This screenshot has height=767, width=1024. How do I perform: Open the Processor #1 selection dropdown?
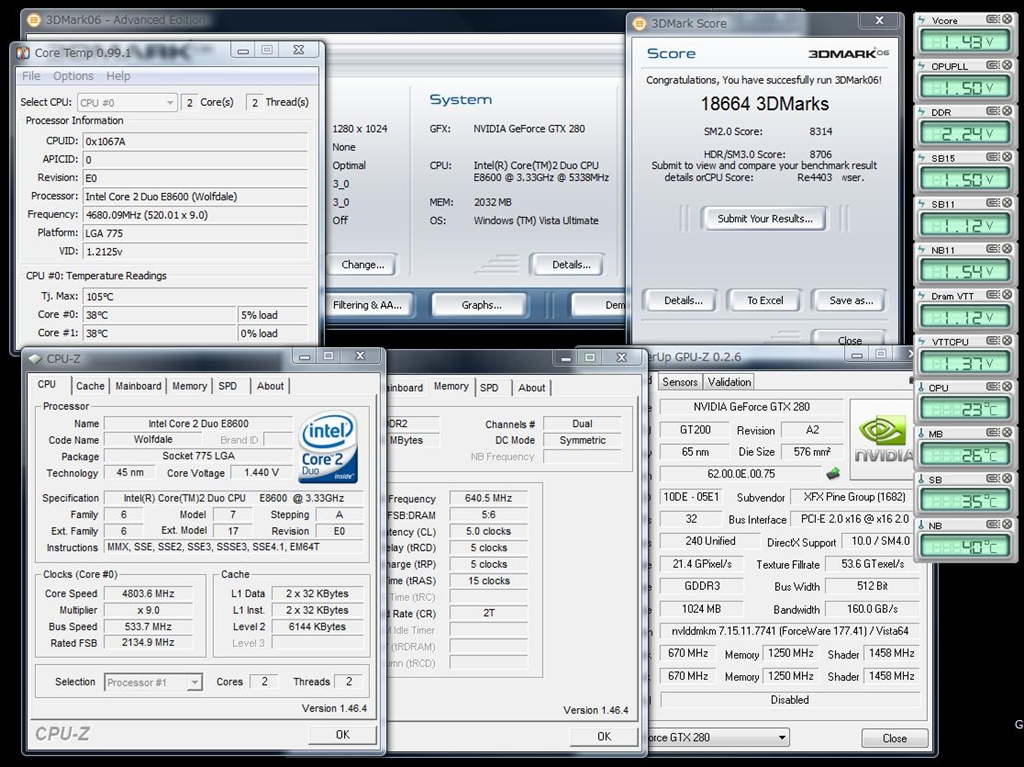tap(194, 682)
